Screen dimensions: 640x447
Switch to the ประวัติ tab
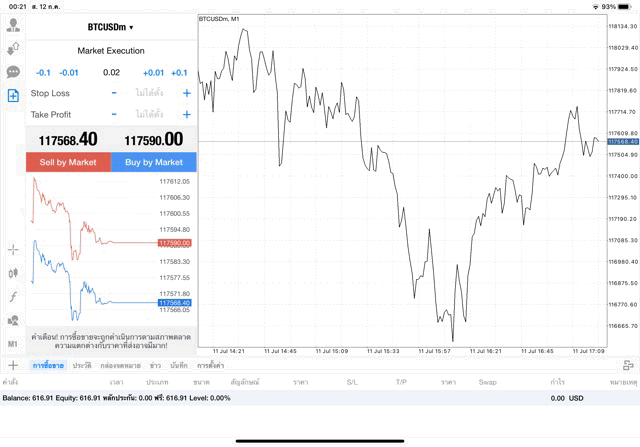81,366
